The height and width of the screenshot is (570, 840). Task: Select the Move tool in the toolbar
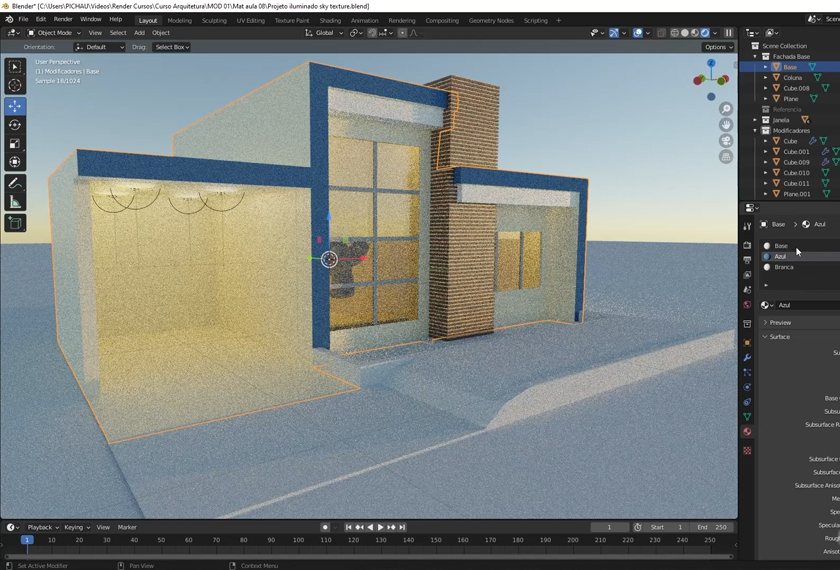pyautogui.click(x=15, y=106)
